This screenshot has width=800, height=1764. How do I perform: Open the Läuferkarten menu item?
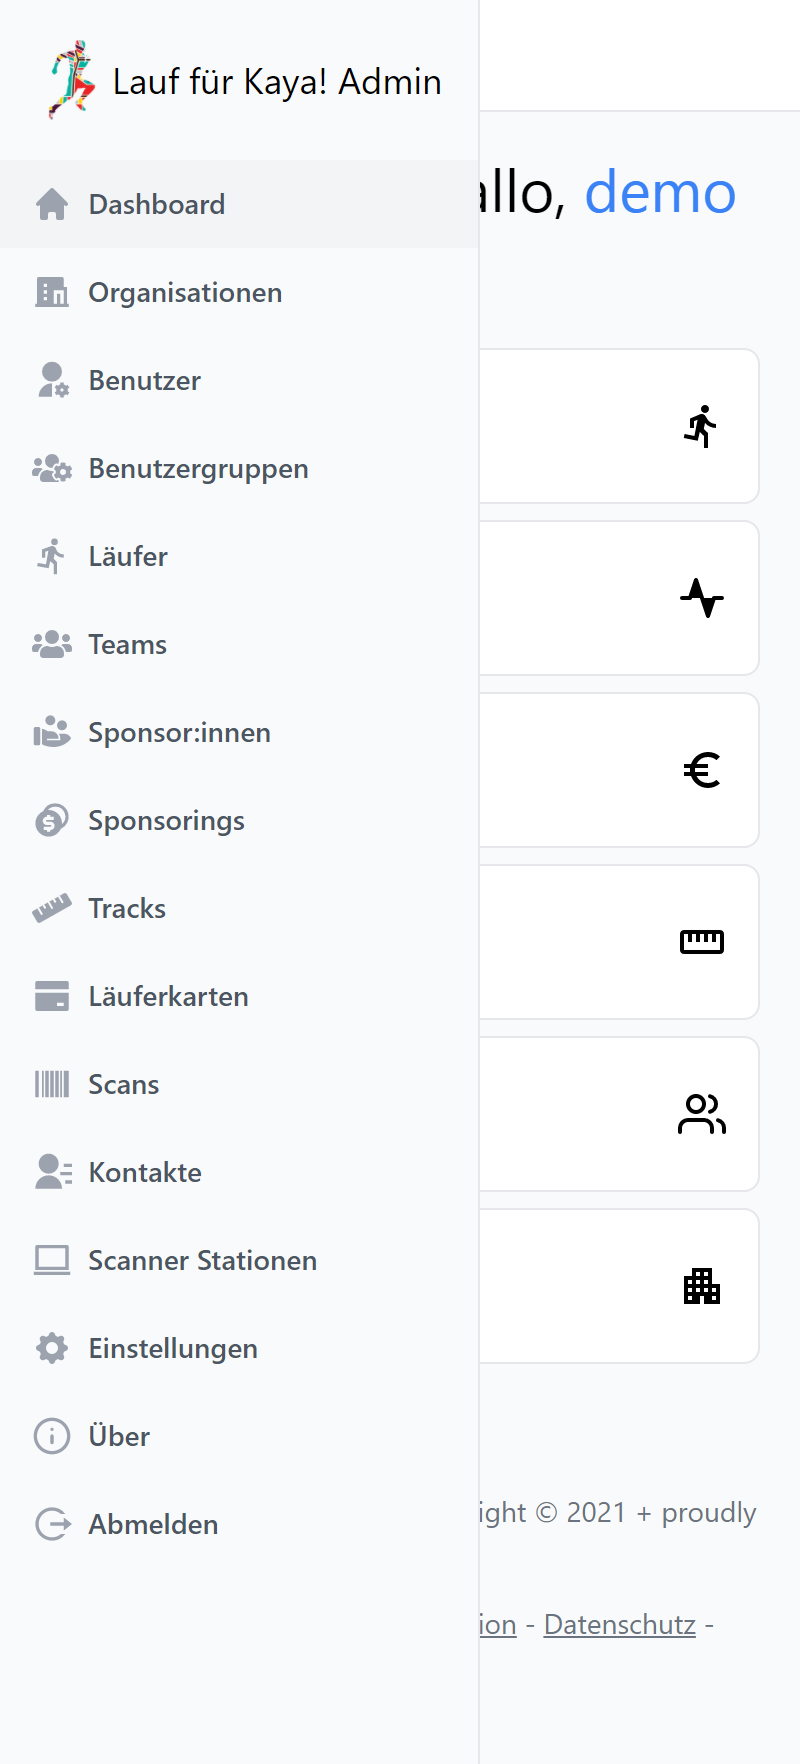[x=168, y=996]
